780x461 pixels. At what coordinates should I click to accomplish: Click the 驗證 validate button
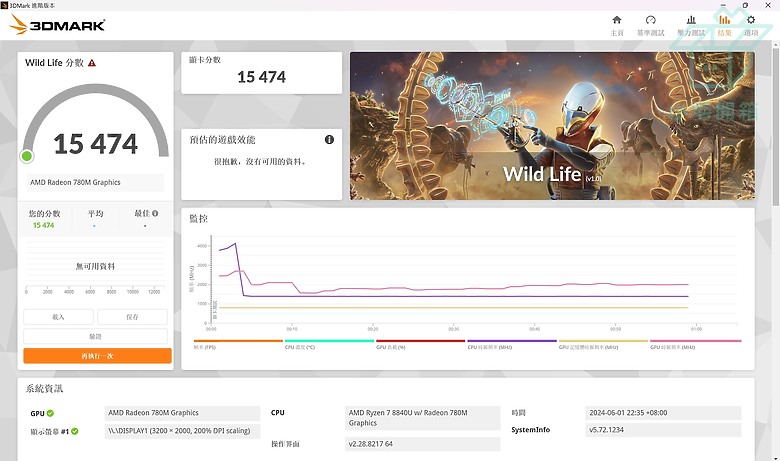[95, 336]
